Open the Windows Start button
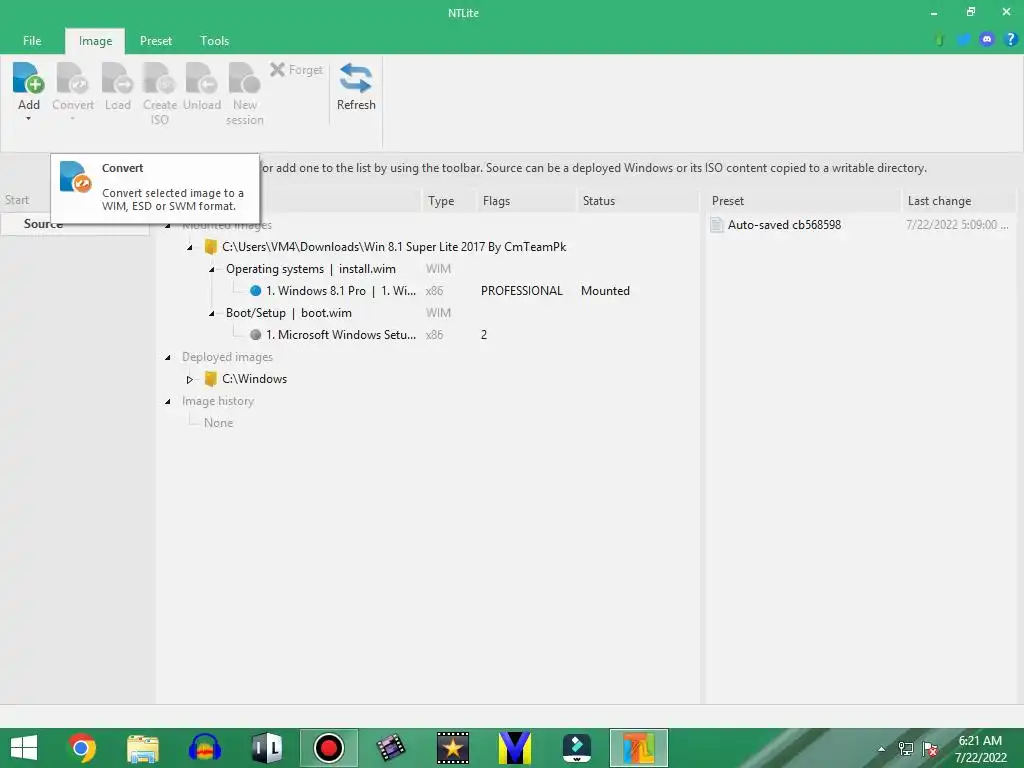The width and height of the screenshot is (1024, 768). 24,748
